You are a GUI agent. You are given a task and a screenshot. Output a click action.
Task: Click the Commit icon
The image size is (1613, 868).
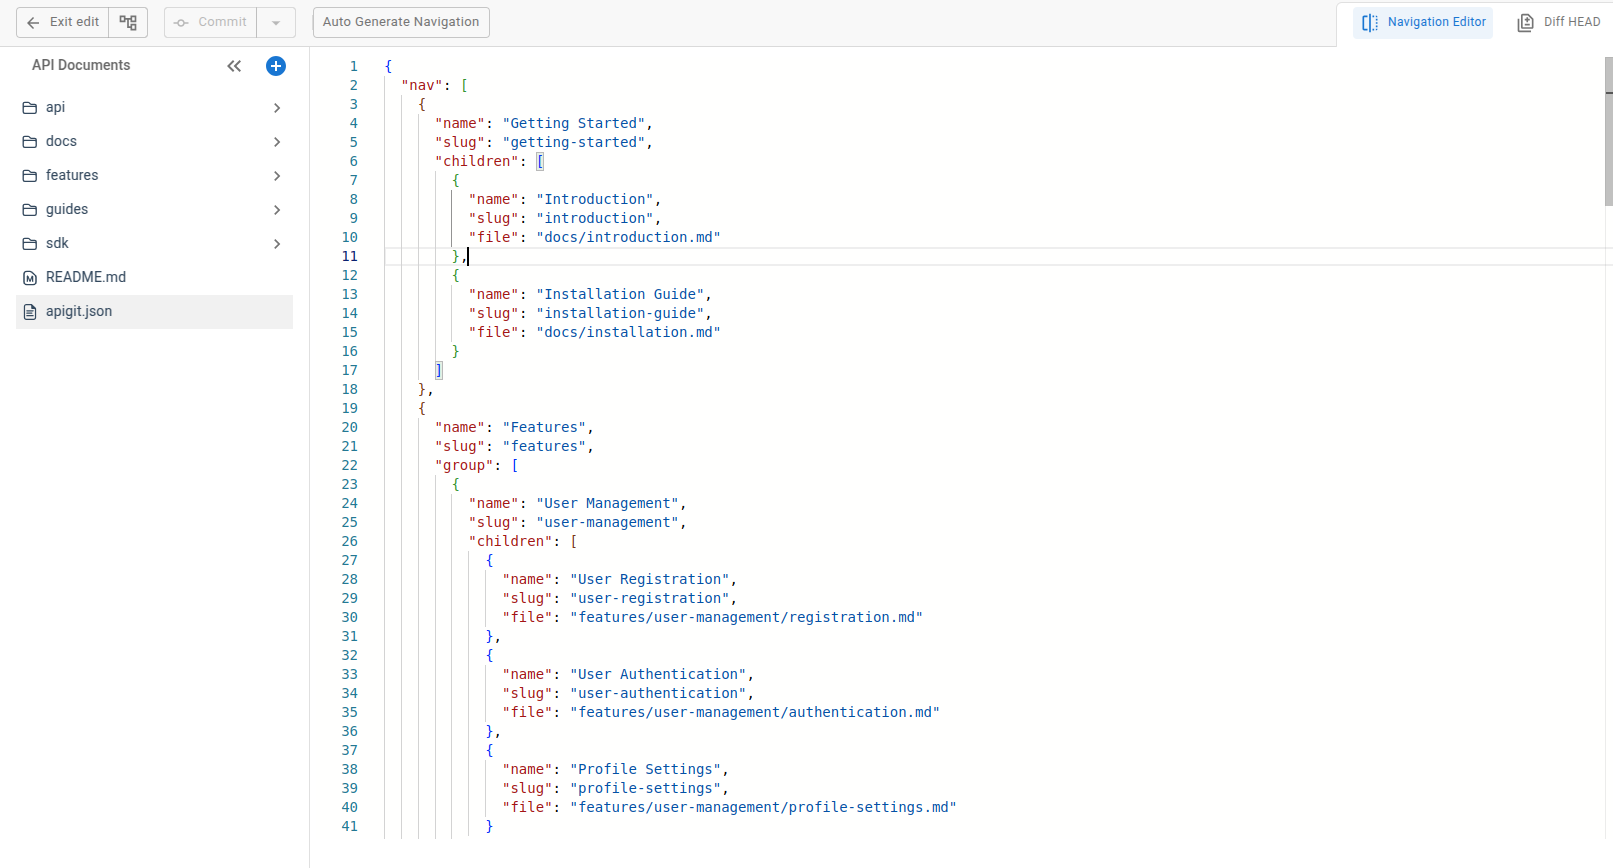point(181,22)
